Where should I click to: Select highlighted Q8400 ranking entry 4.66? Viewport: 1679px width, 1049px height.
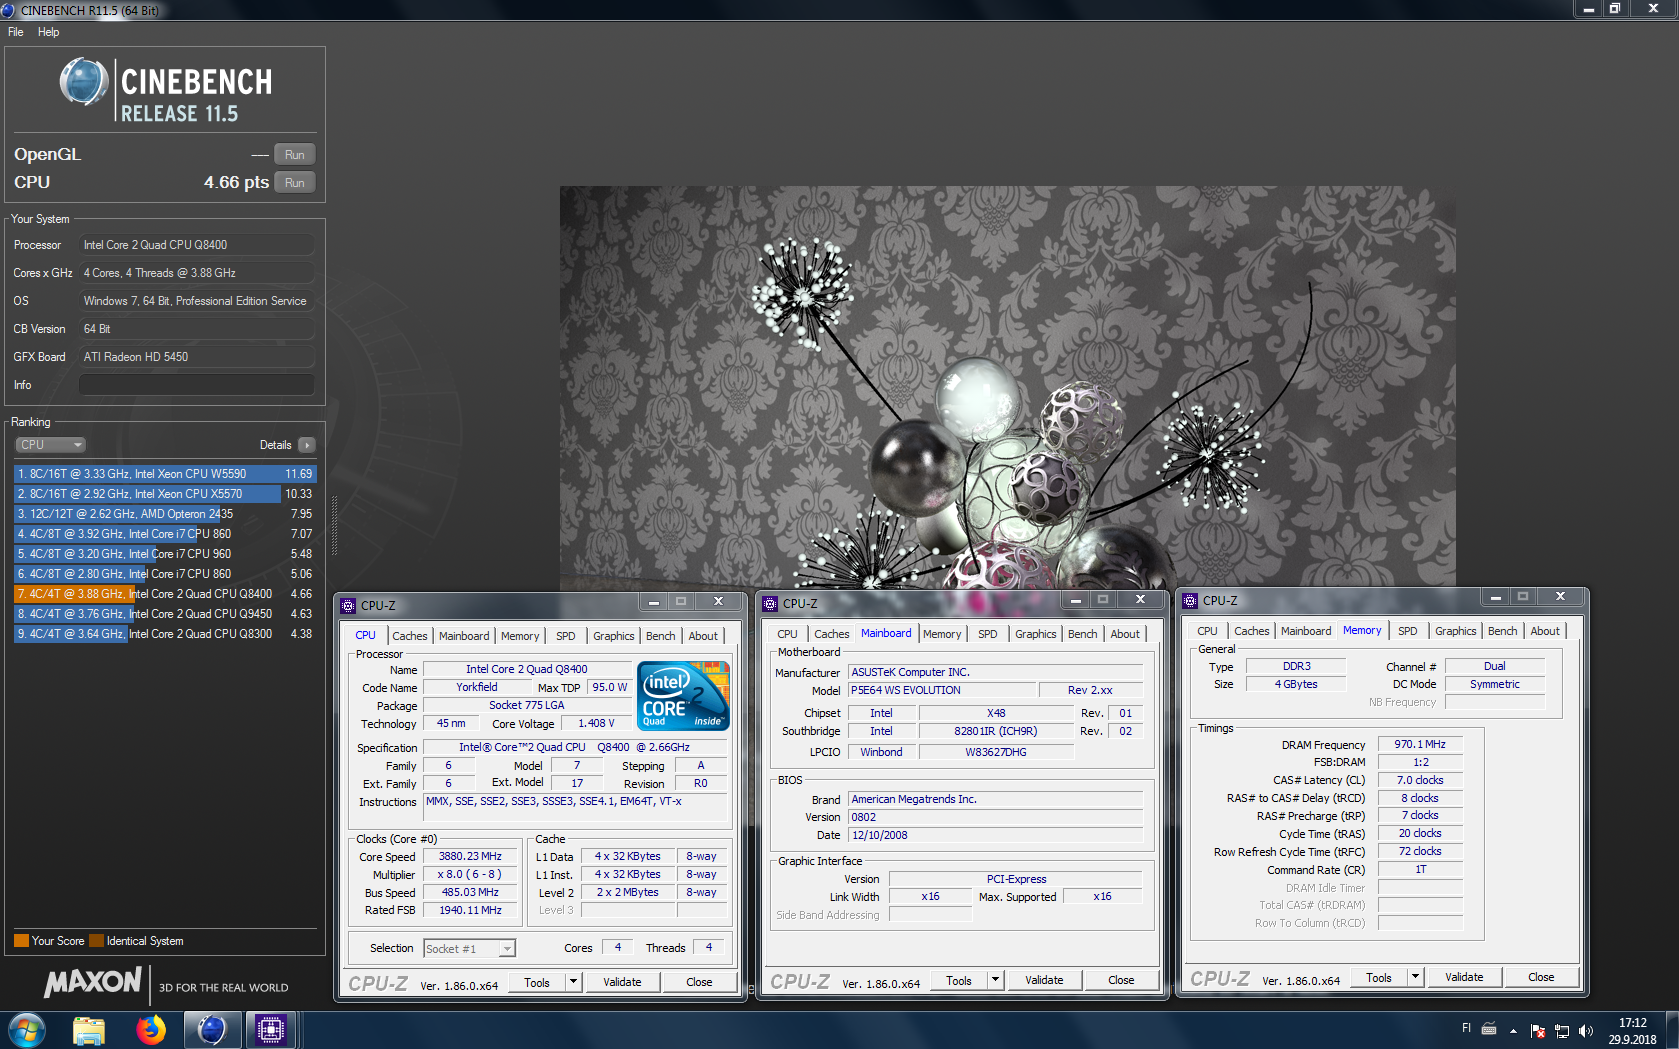165,594
